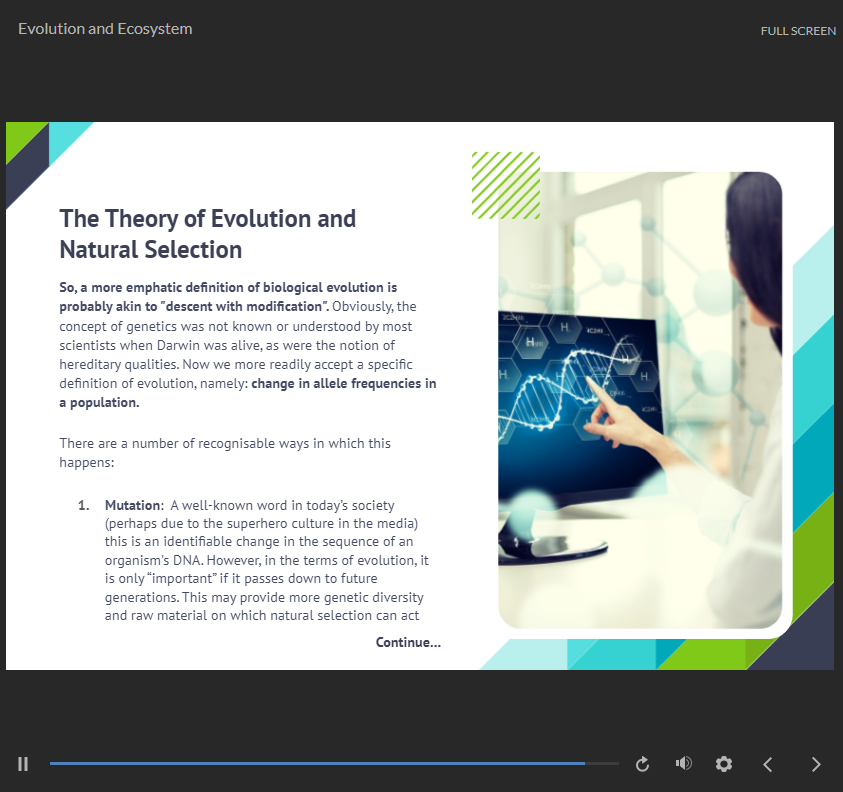Viewport: 843px width, 792px height.
Task: Pause the slide playback
Action: 23,764
